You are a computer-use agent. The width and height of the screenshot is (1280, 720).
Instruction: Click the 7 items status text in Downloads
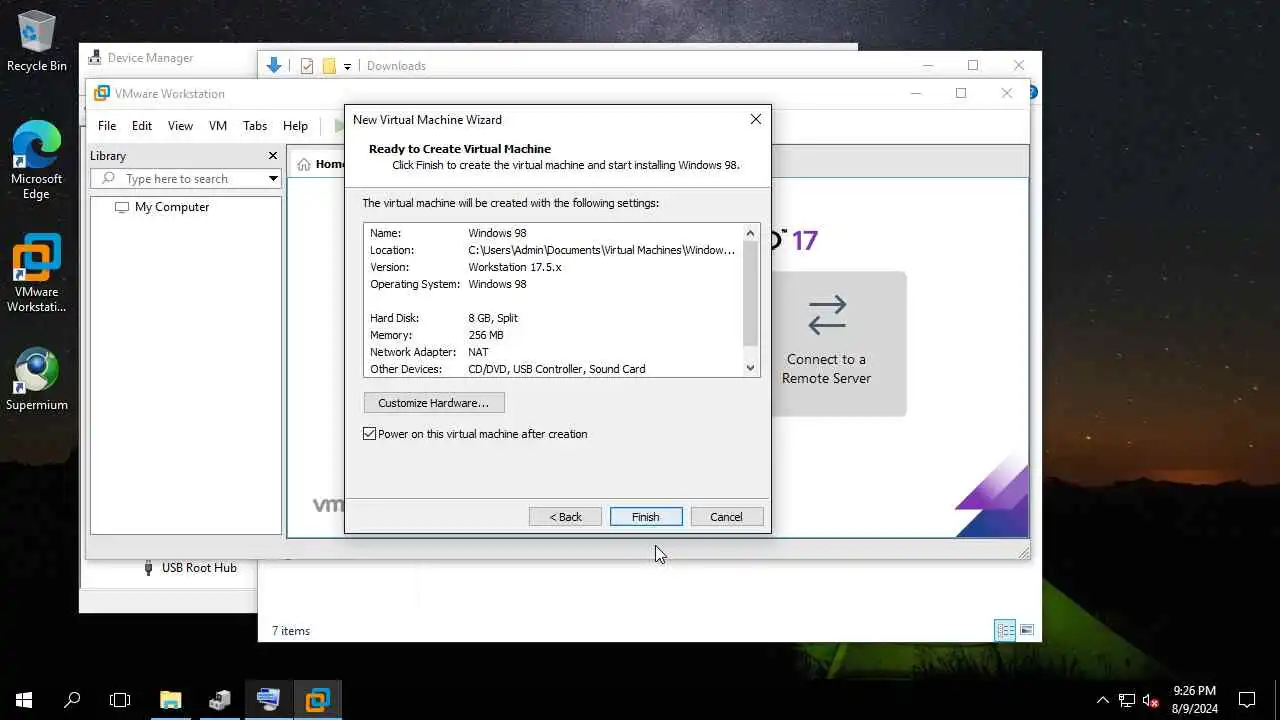click(x=291, y=631)
